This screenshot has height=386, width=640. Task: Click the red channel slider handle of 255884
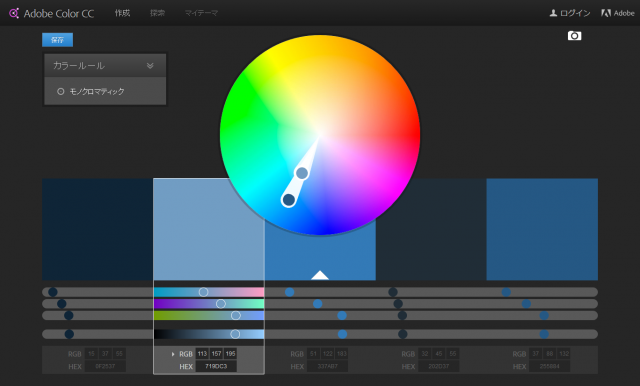506,292
